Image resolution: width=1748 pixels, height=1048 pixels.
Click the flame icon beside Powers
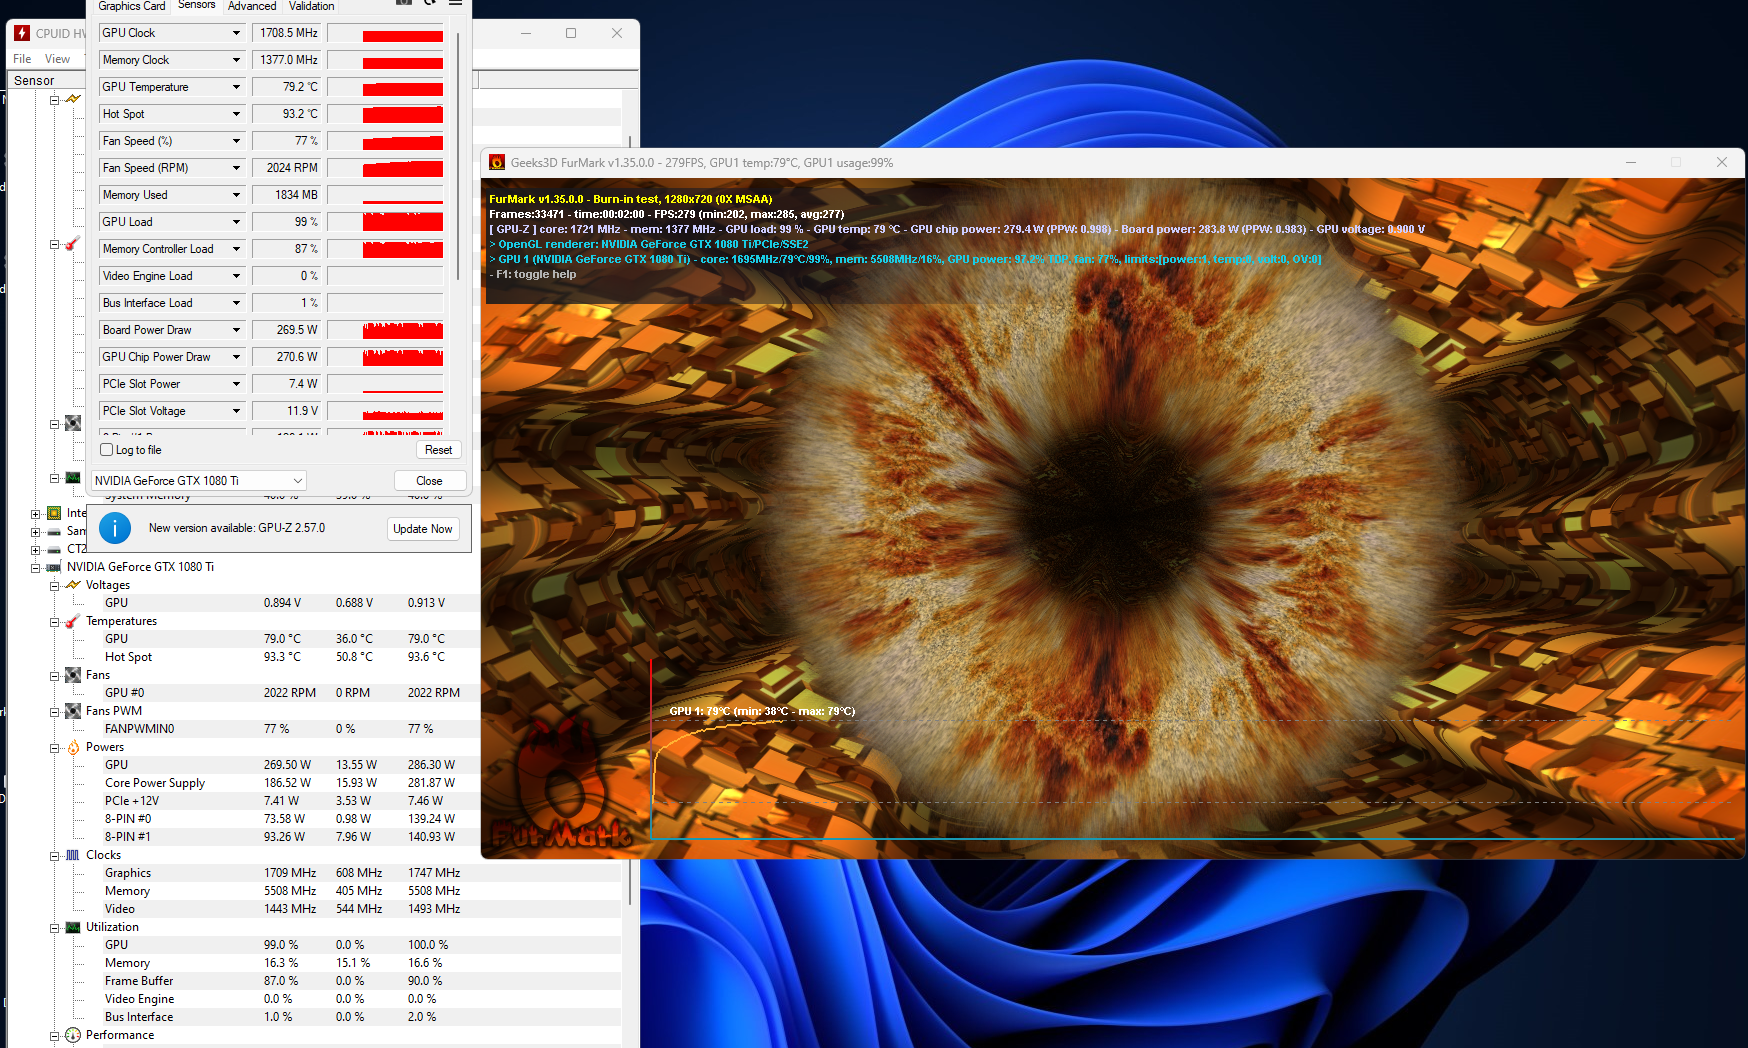(x=73, y=747)
